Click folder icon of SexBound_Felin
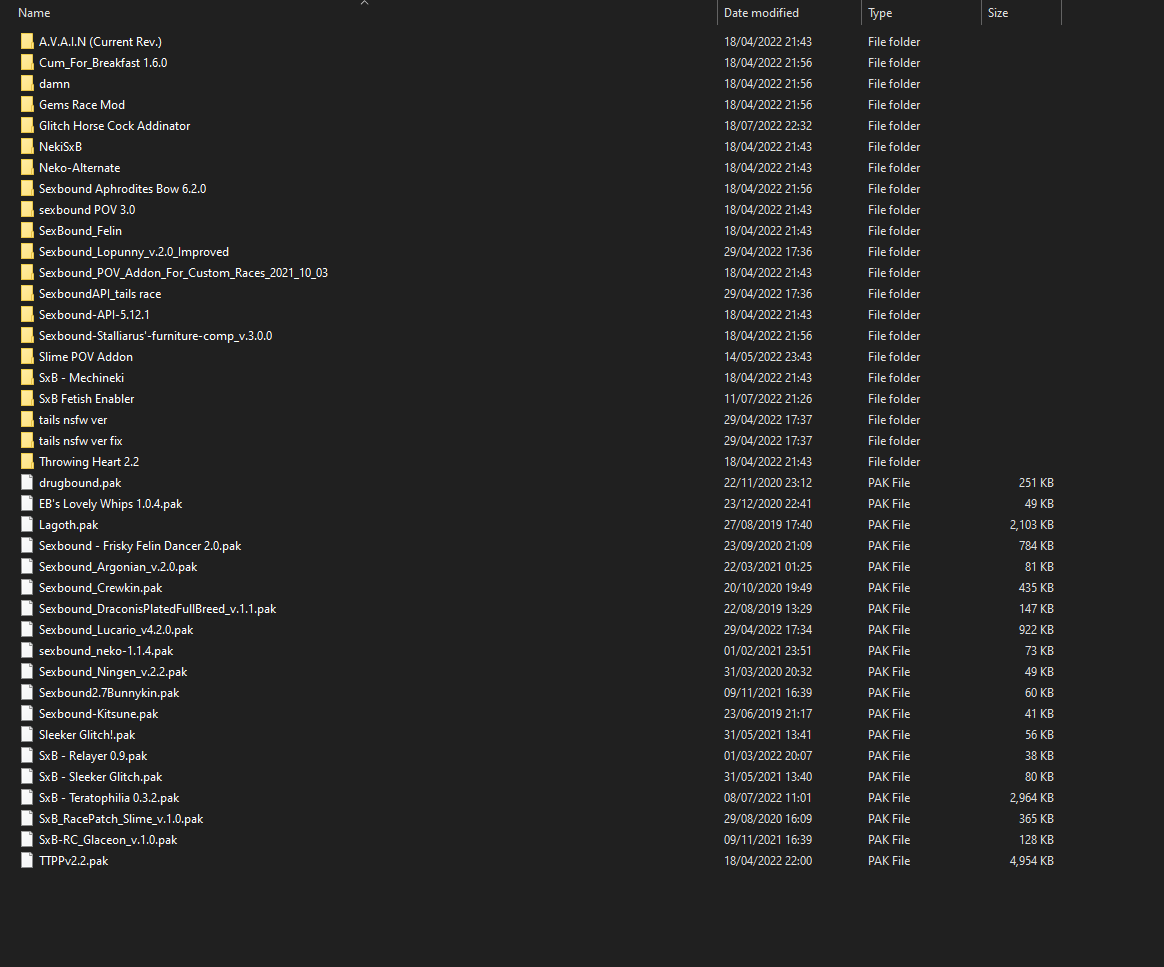 27,231
